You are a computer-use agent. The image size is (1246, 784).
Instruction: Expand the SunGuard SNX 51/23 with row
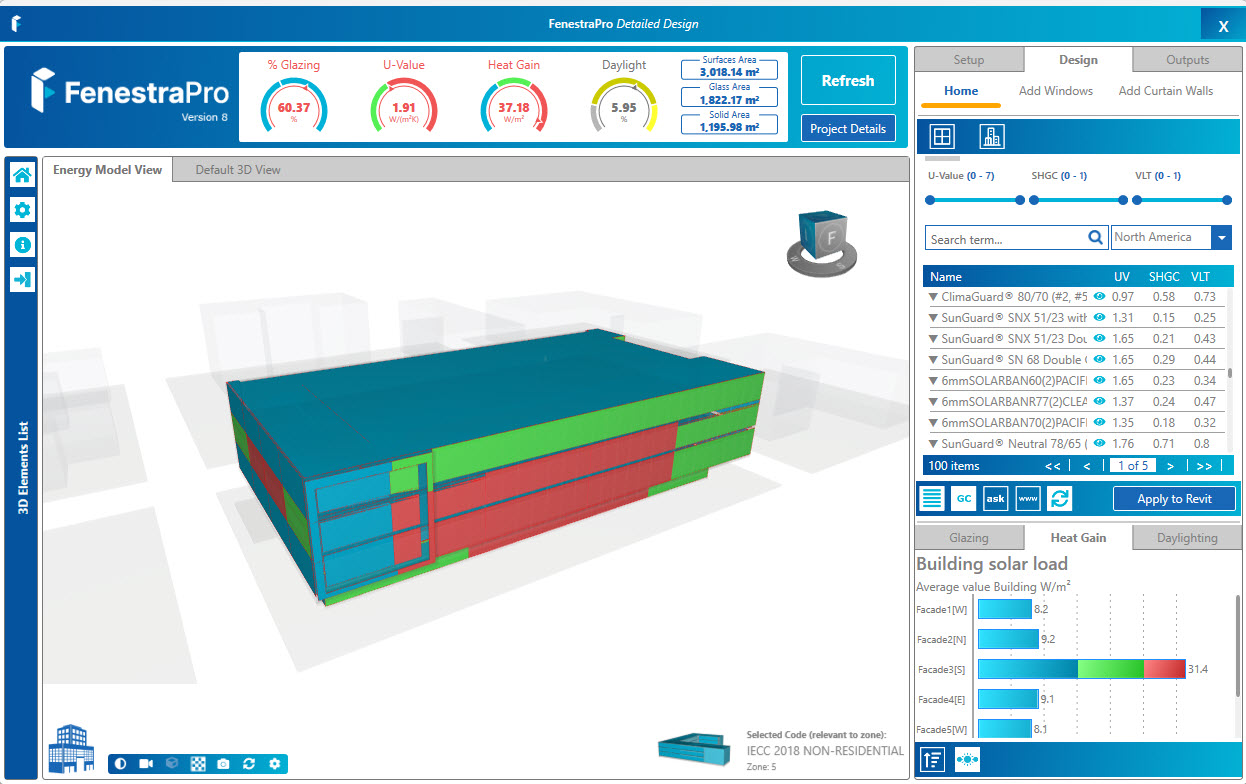click(933, 318)
